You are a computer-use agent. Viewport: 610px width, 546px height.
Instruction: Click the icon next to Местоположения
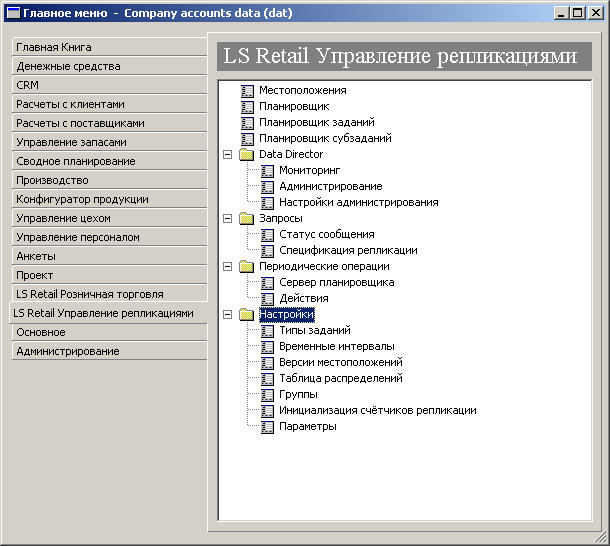[x=247, y=91]
